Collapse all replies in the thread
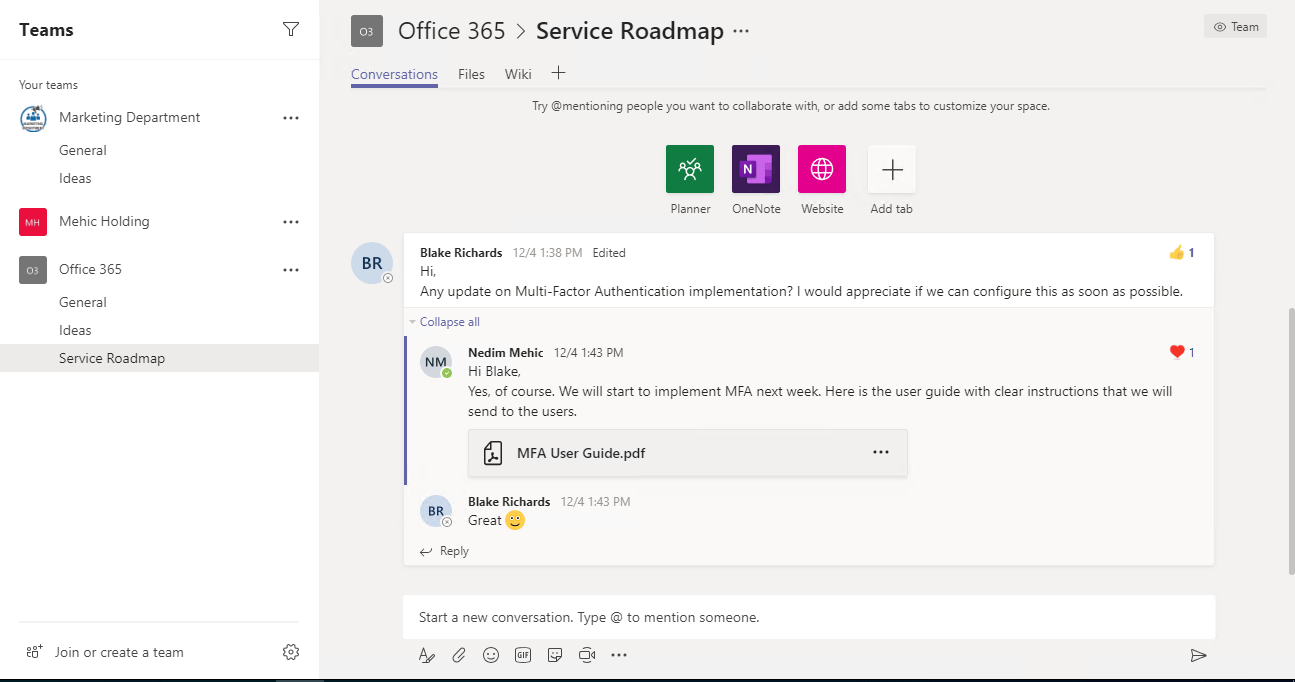 [x=449, y=322]
